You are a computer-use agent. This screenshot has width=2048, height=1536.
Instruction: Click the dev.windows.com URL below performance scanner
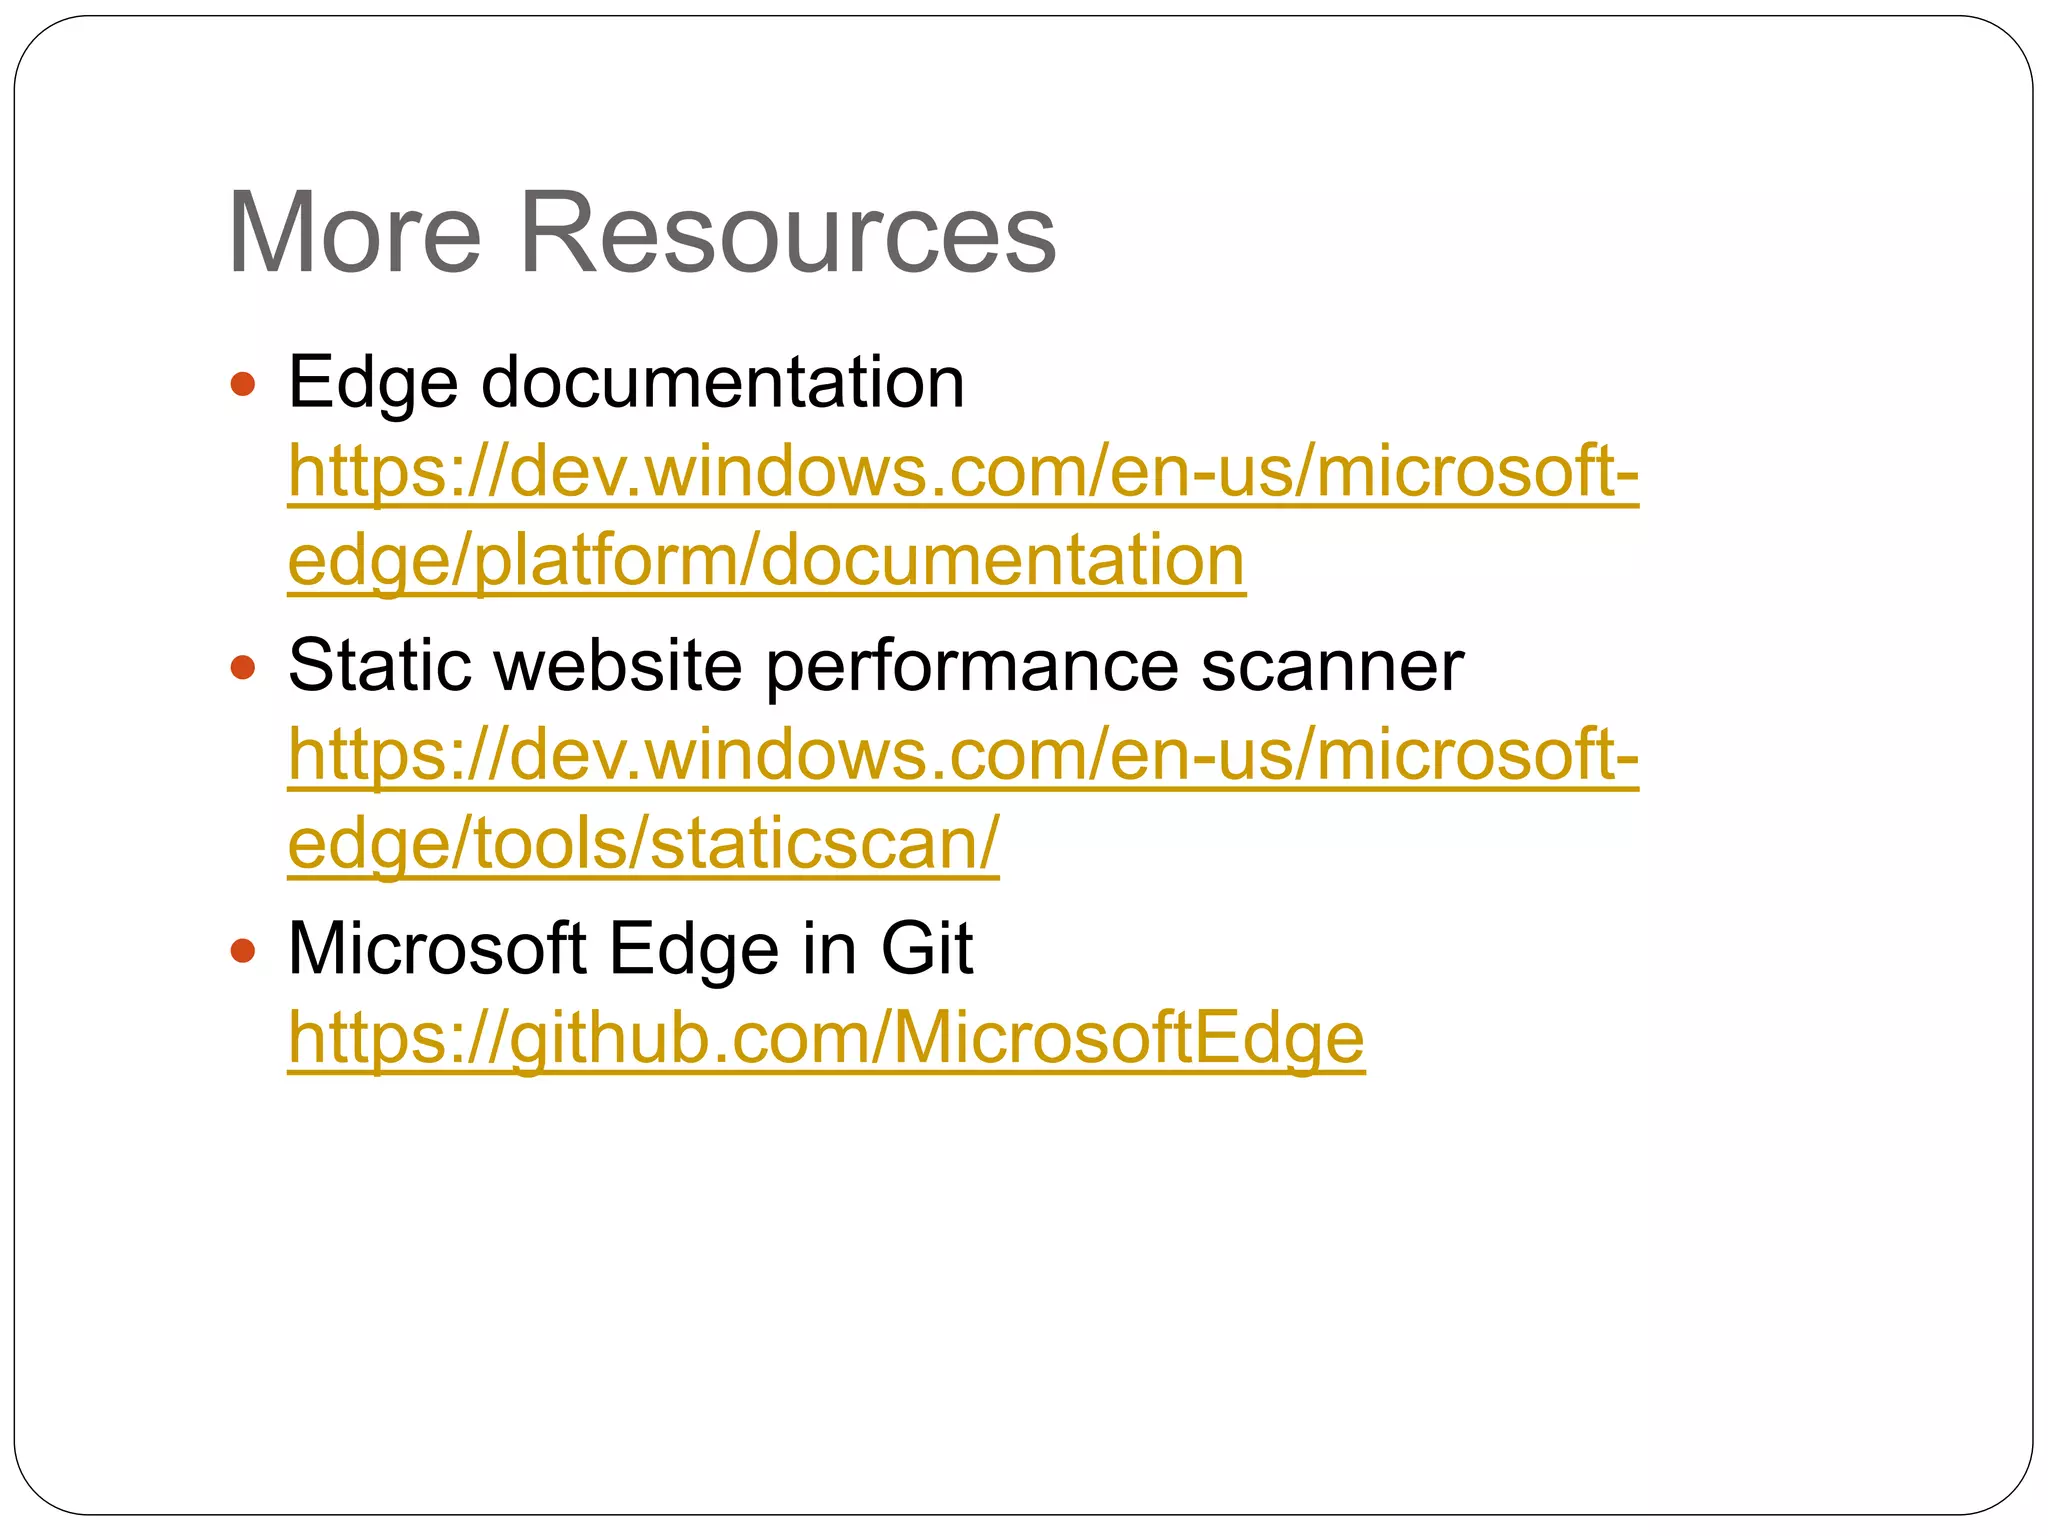click(962, 754)
